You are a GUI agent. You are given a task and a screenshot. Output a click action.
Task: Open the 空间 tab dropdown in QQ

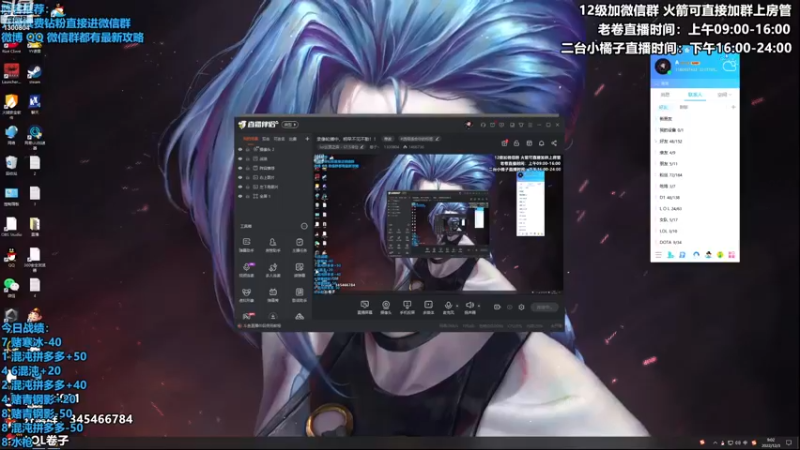(x=723, y=95)
